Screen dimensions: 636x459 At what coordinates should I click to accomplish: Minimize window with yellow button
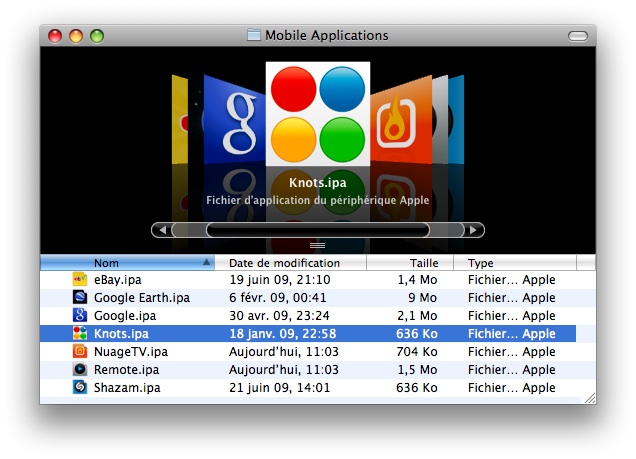pyautogui.click(x=76, y=36)
